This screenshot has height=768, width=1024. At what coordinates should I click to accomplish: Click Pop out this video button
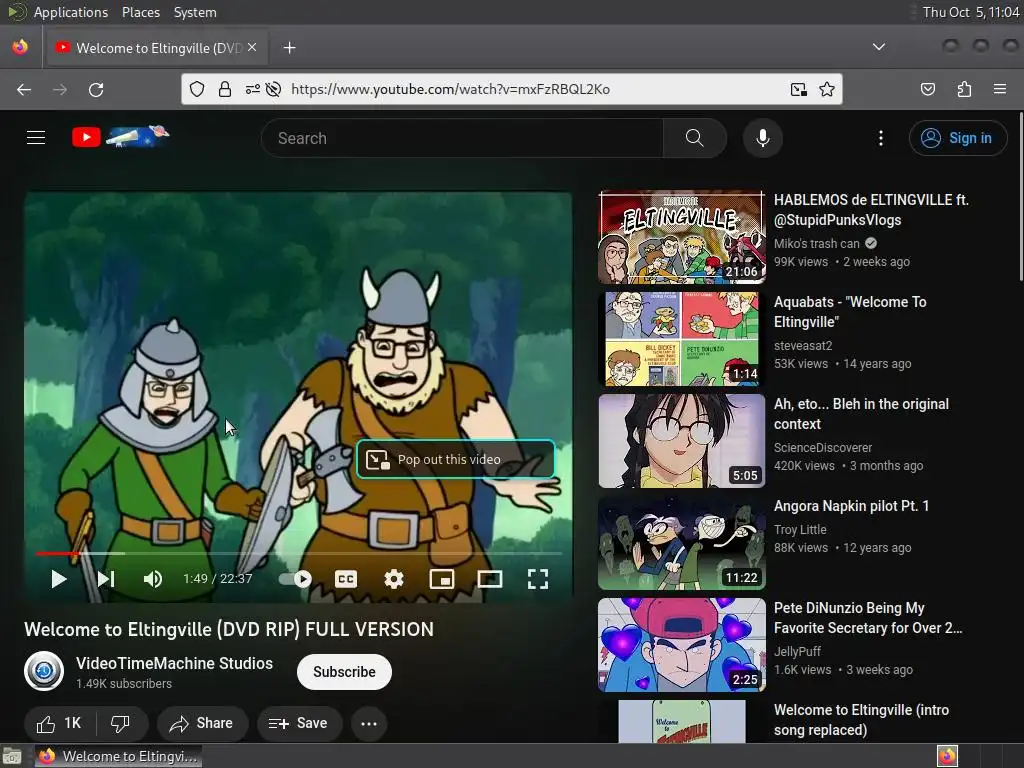(x=456, y=459)
